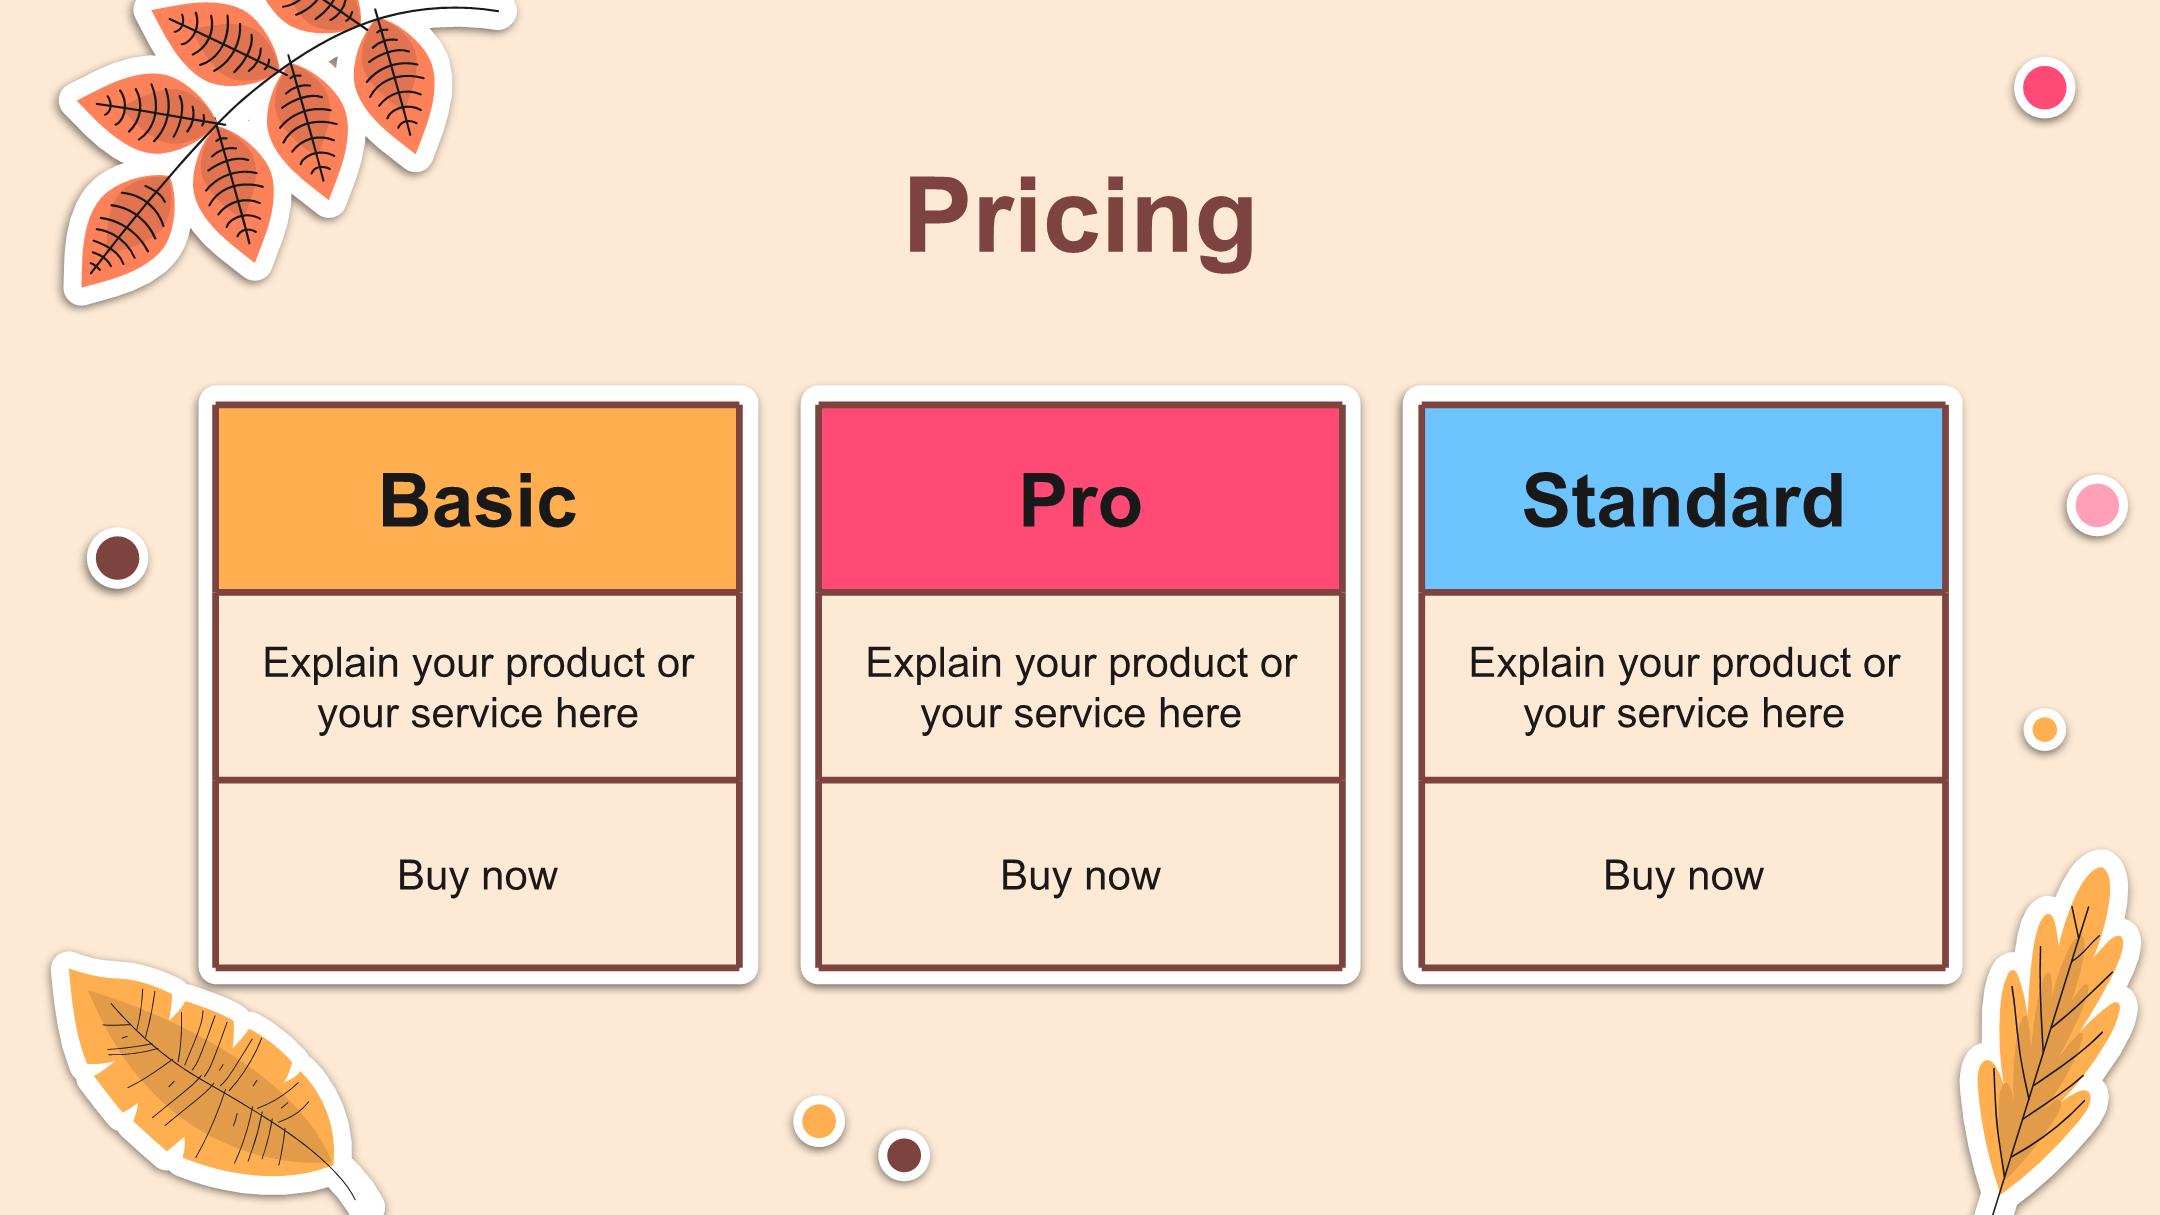Select the orange Basic plan header

pos(478,499)
